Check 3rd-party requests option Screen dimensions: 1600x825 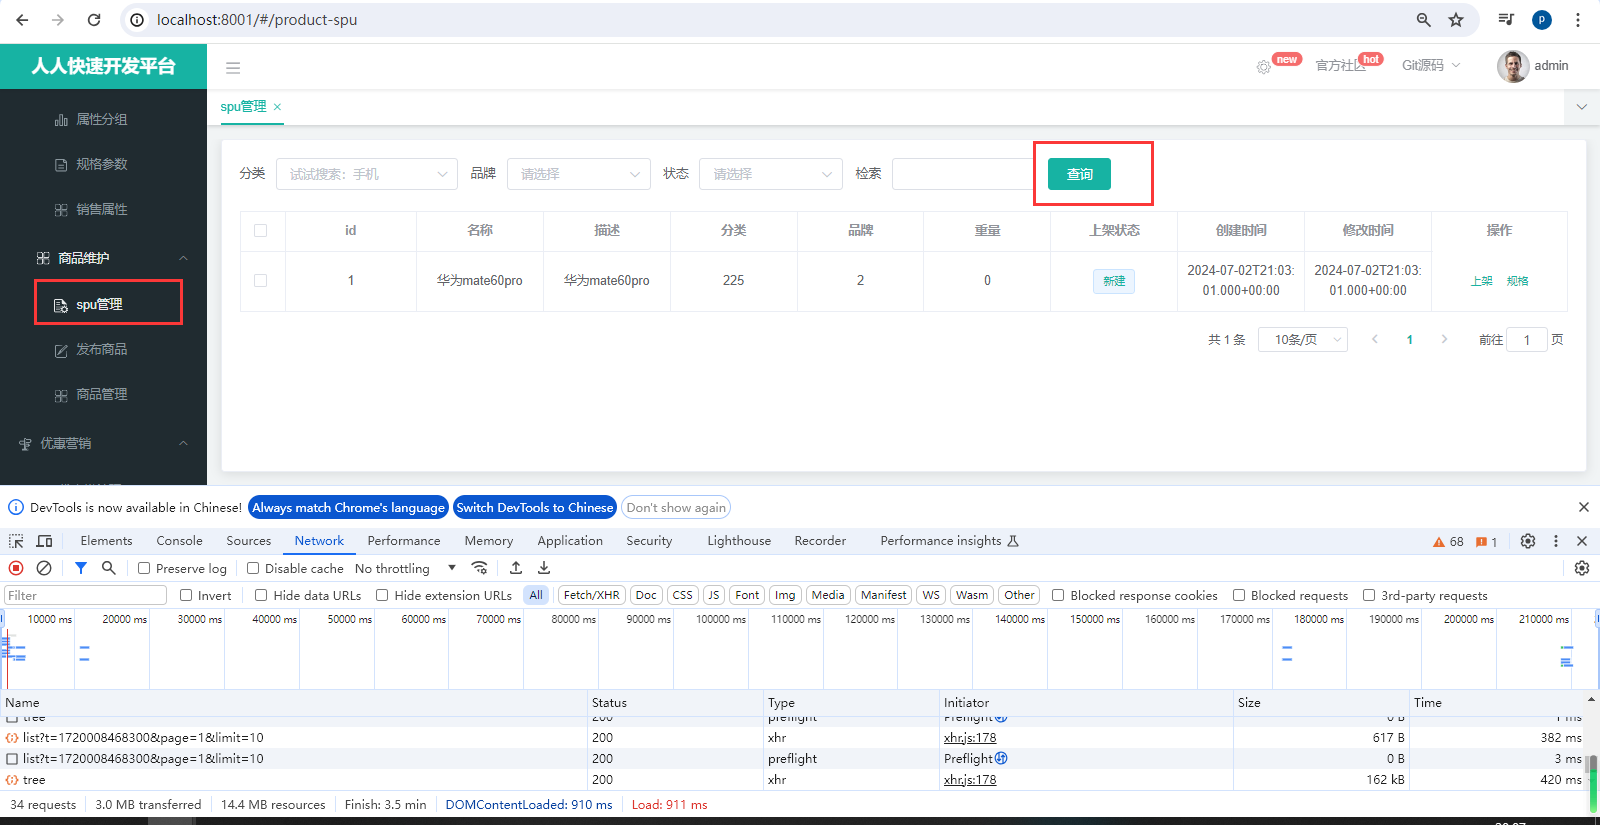pos(1369,595)
